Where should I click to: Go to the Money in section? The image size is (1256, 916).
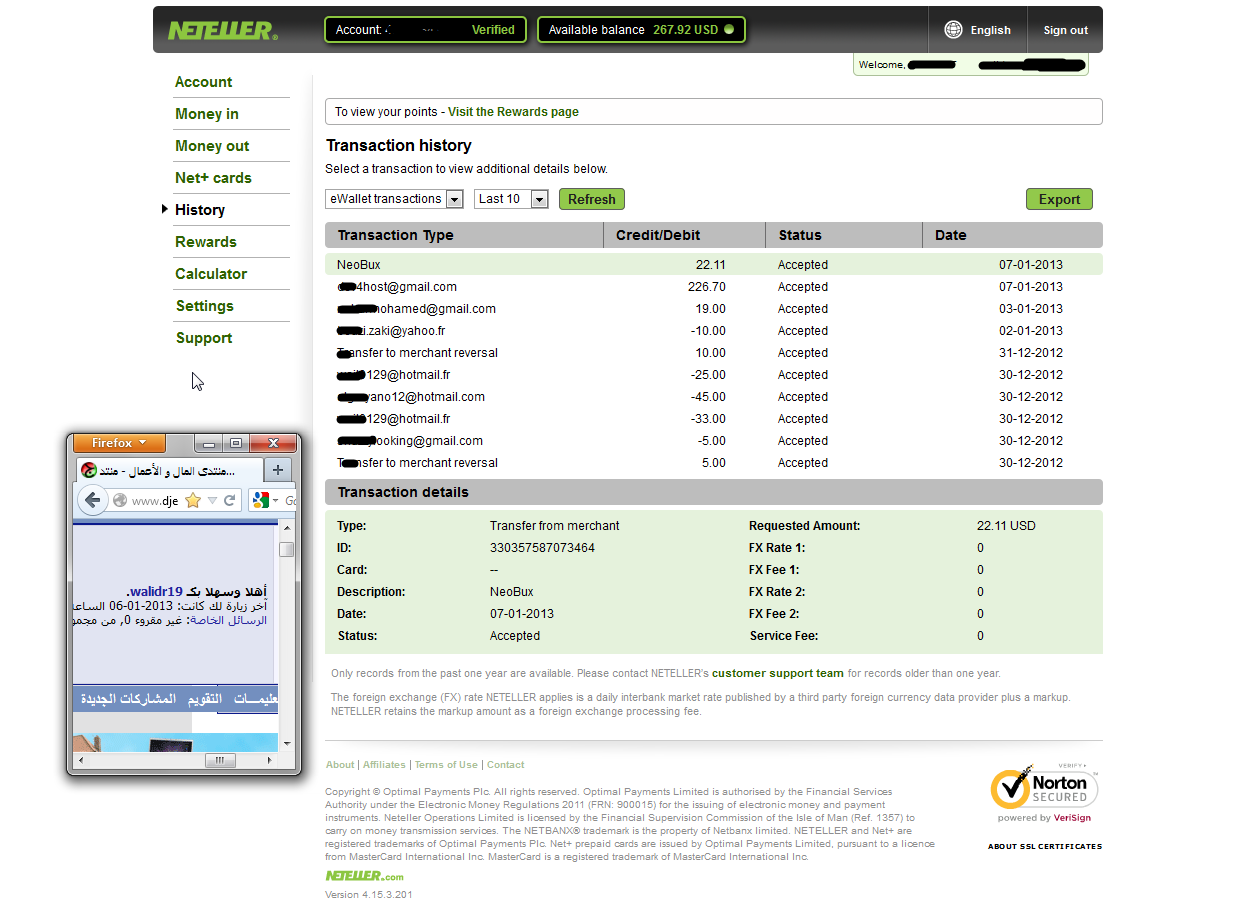point(207,114)
